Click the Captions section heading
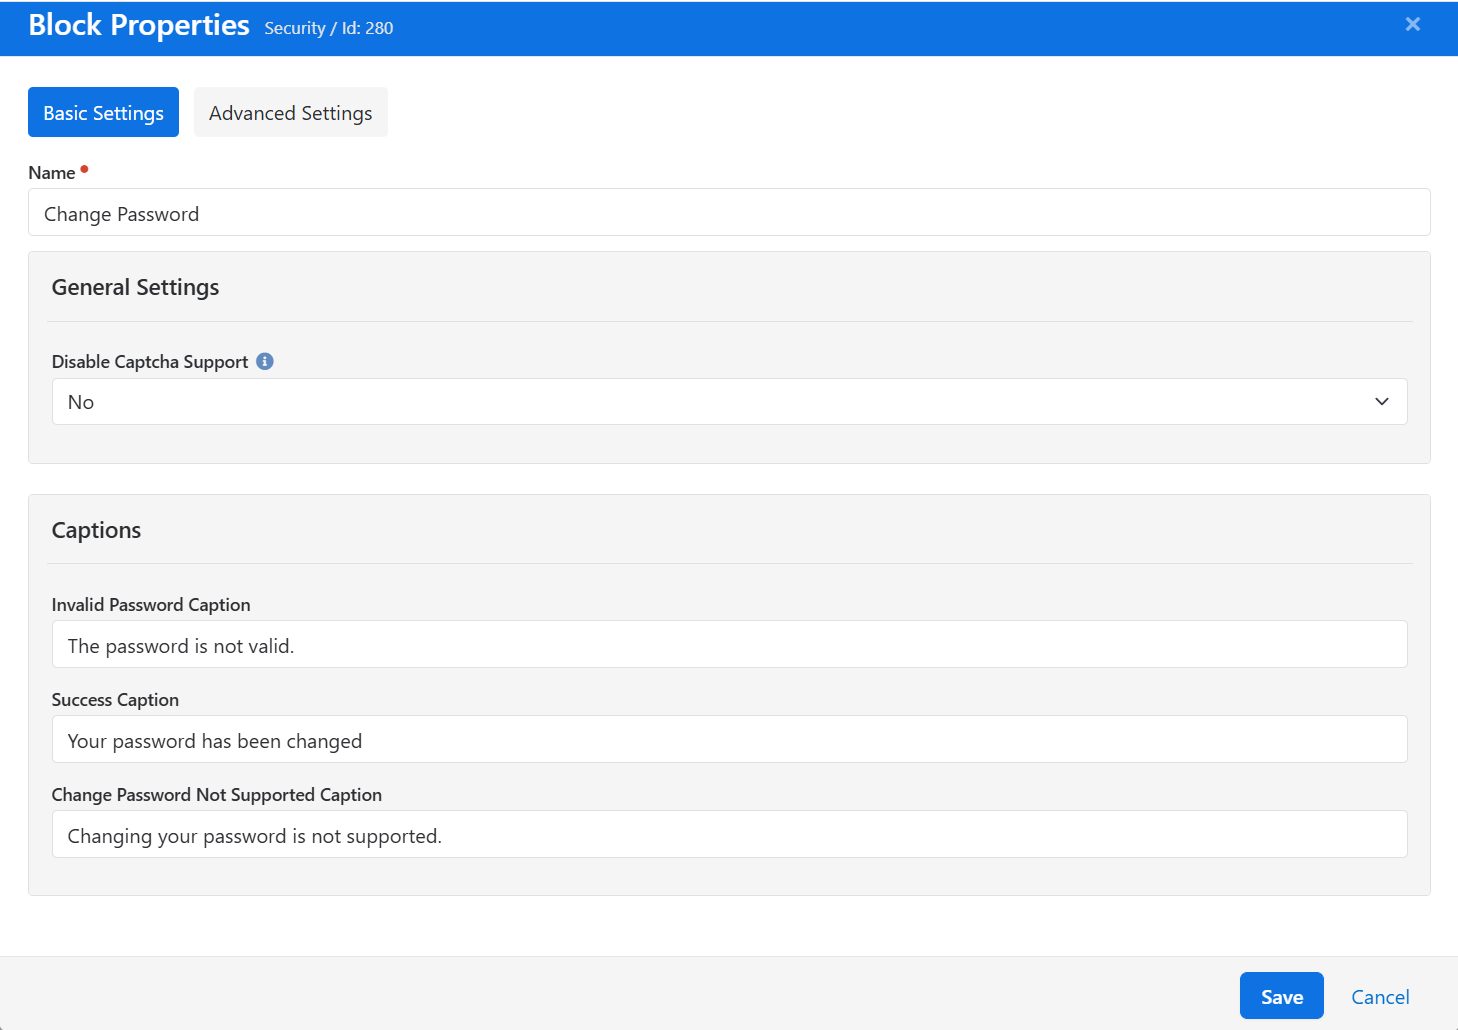Image resolution: width=1458 pixels, height=1030 pixels. click(x=96, y=531)
